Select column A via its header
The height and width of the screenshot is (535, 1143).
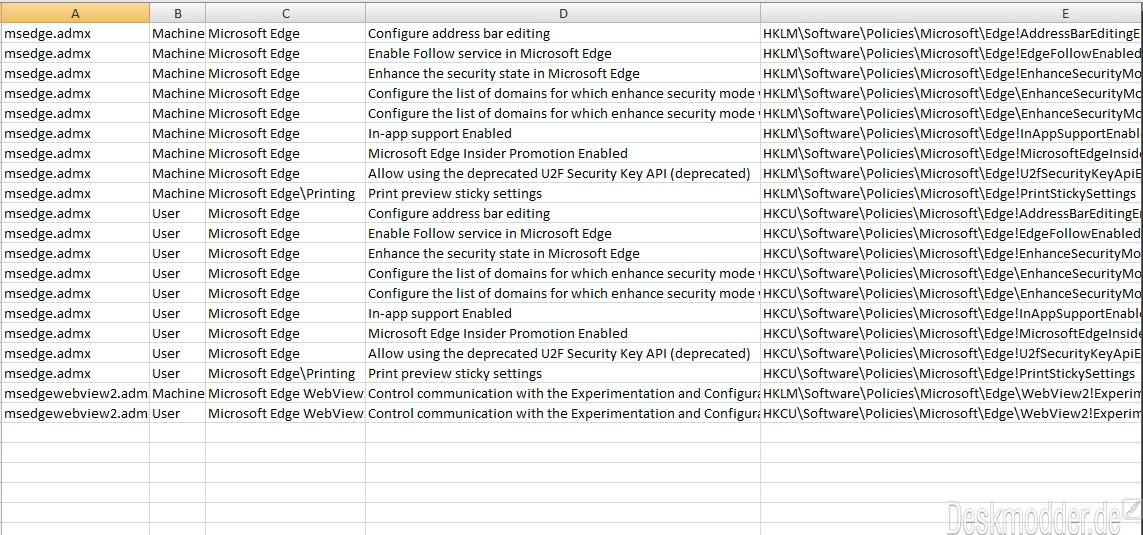(75, 12)
